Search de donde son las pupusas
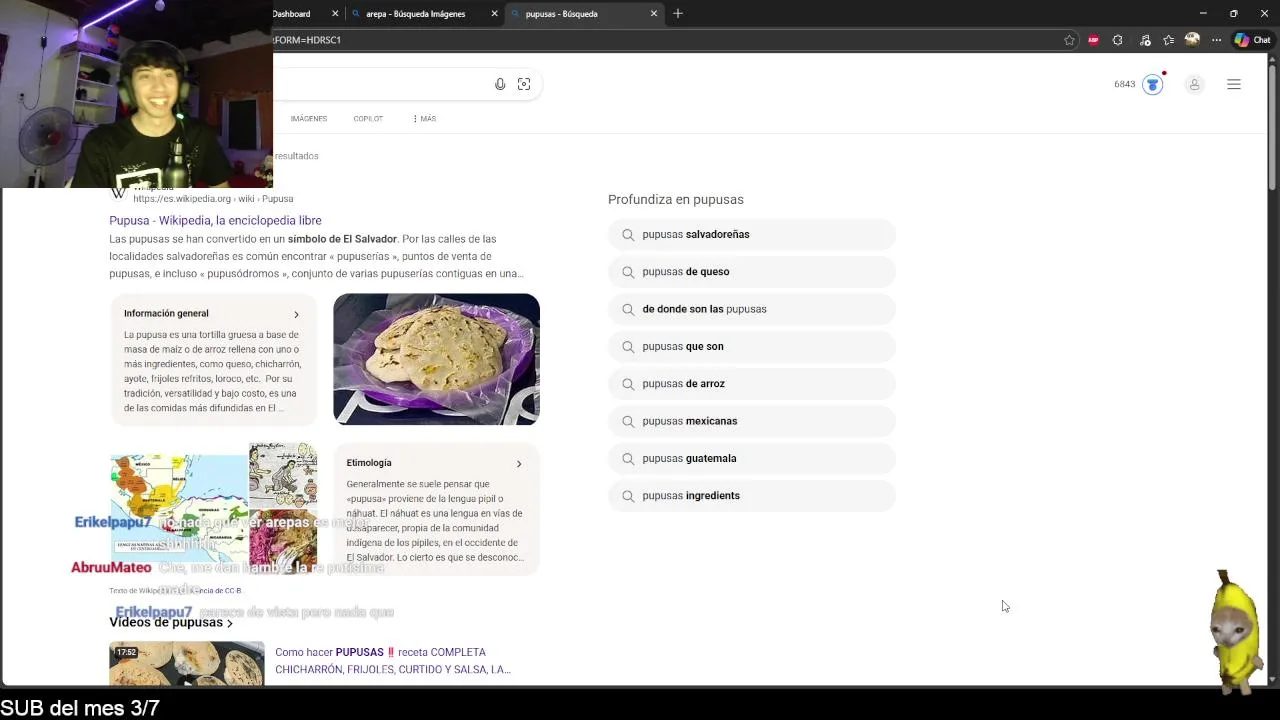 [x=751, y=309]
